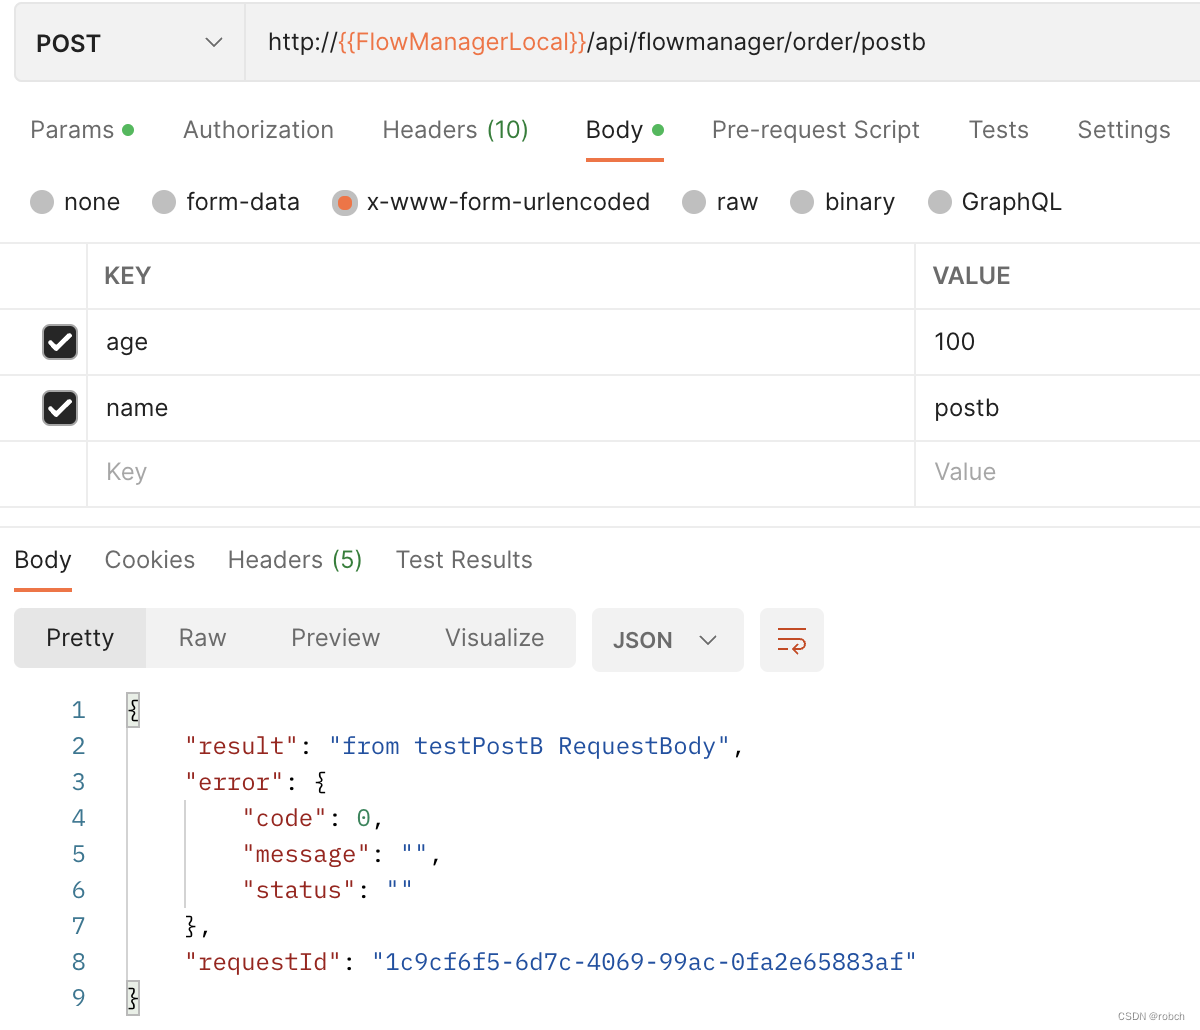Uncheck the age parameter
This screenshot has width=1200, height=1030.
pos(59,342)
